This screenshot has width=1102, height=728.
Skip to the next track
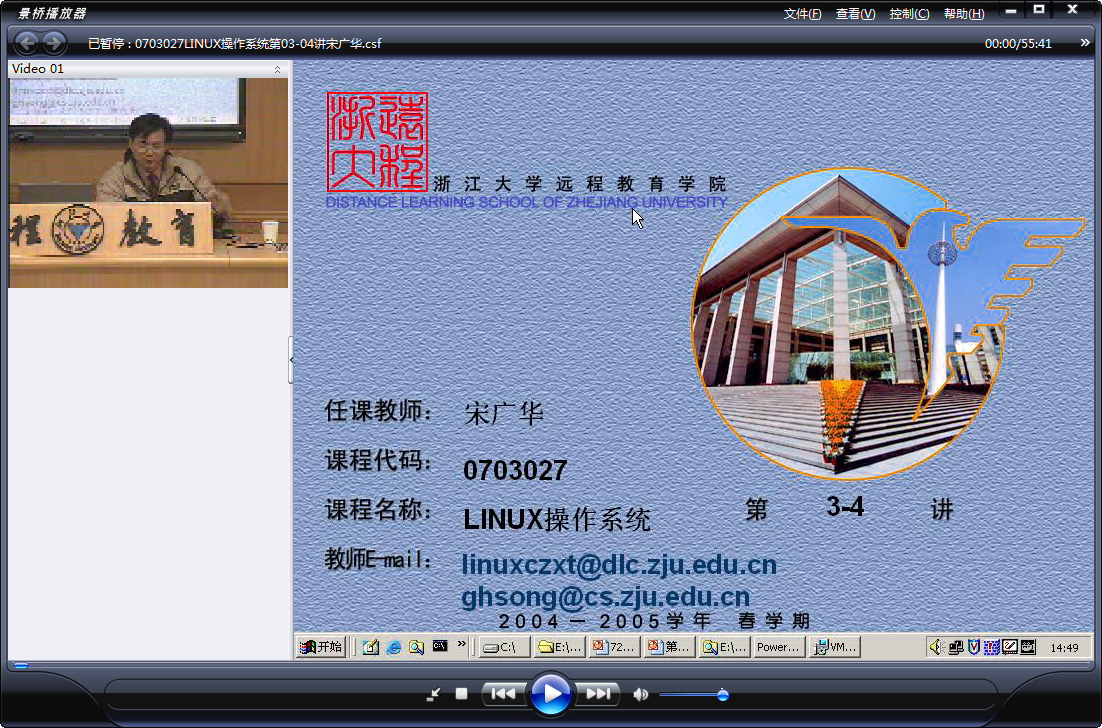(x=598, y=694)
